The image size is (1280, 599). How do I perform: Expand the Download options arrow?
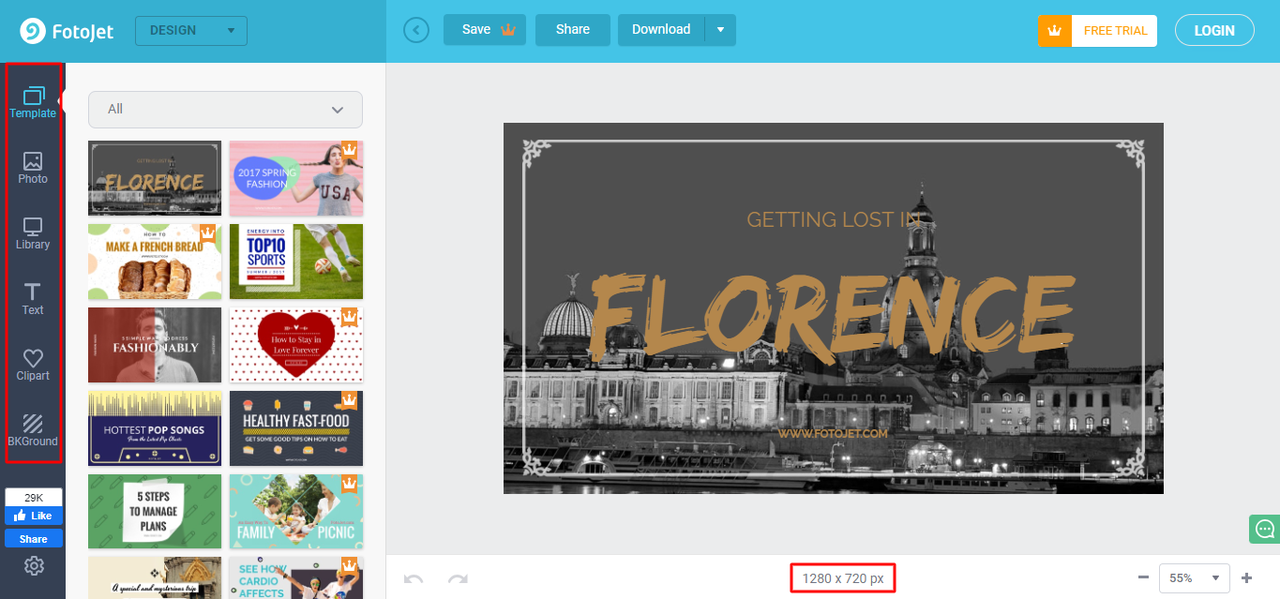[x=720, y=30]
